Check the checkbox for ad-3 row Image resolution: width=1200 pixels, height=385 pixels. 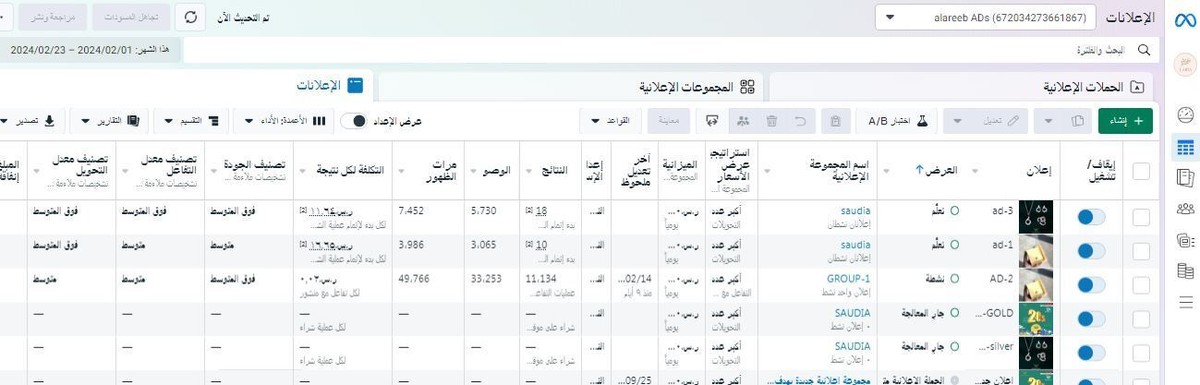pos(1140,216)
